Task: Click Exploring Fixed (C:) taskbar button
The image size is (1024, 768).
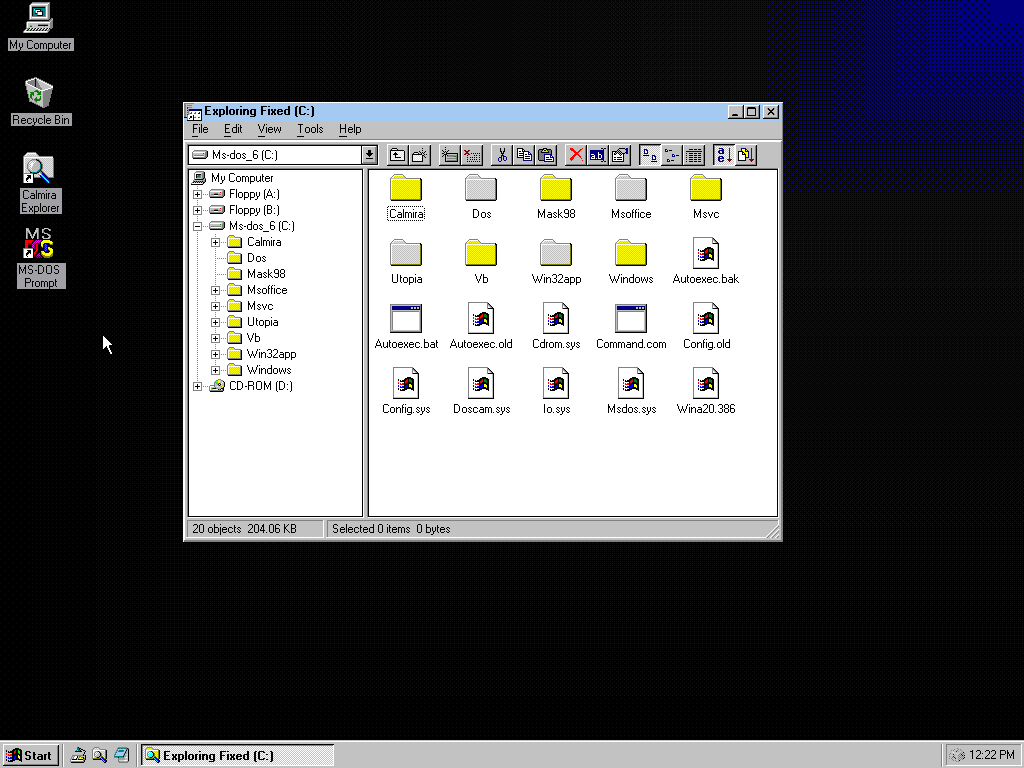Action: [238, 756]
